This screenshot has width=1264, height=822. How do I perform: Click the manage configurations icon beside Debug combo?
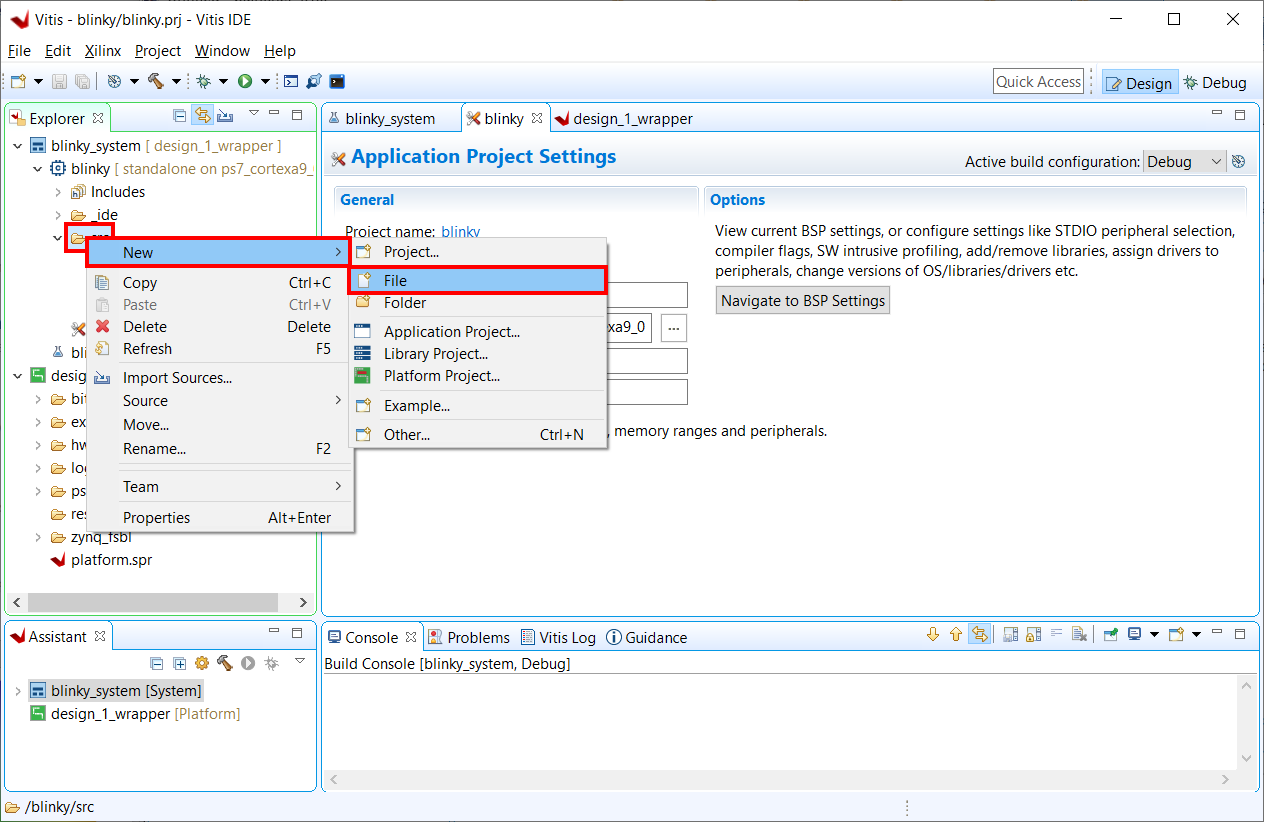point(1238,161)
